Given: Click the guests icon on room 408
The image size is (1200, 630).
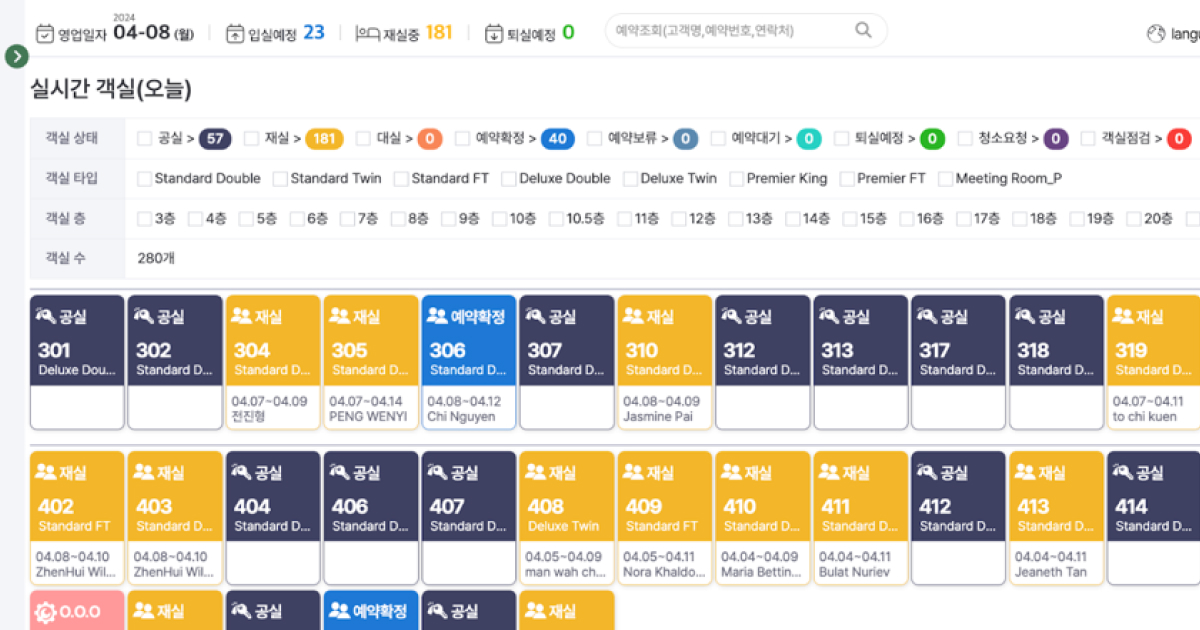Looking at the screenshot, I should 536,472.
